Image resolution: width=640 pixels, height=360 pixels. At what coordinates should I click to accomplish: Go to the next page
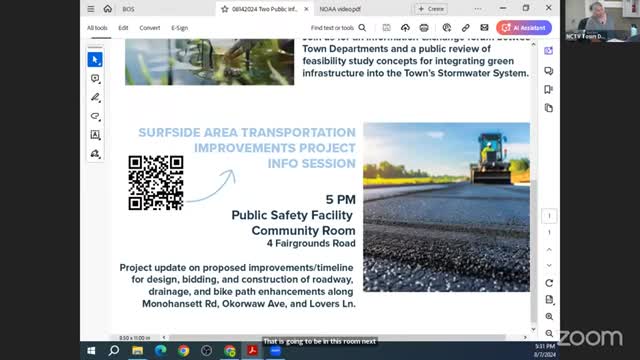[549, 266]
